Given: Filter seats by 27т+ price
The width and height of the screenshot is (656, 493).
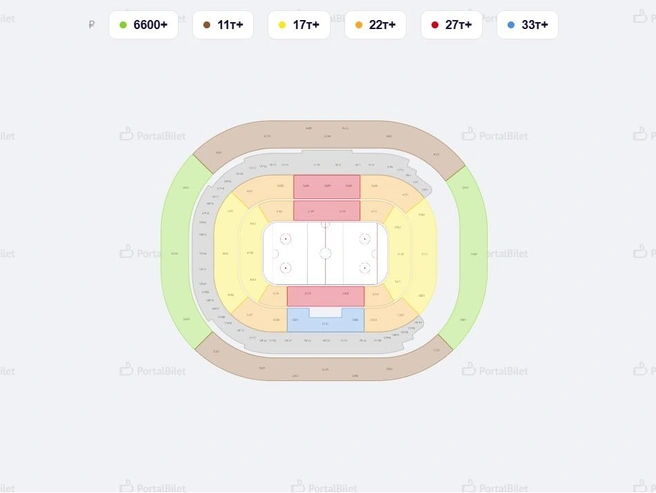Looking at the screenshot, I should pos(451,25).
